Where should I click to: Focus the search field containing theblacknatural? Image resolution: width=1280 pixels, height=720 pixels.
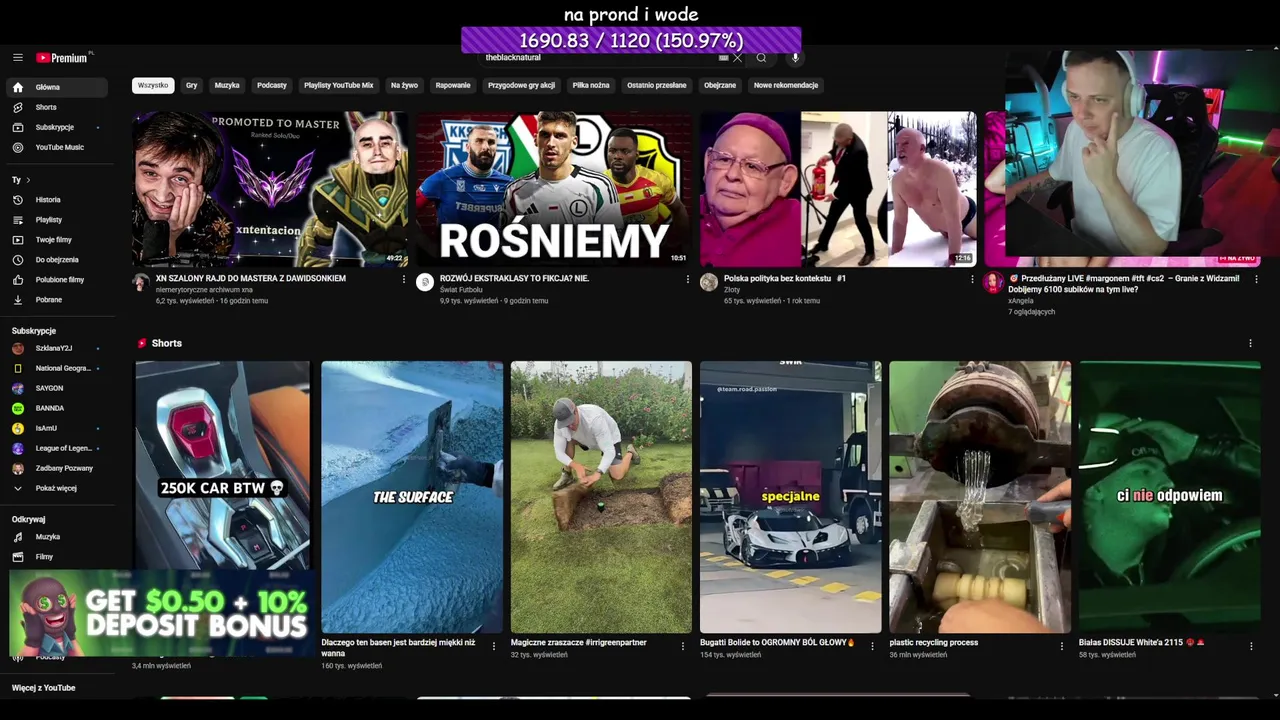point(600,58)
